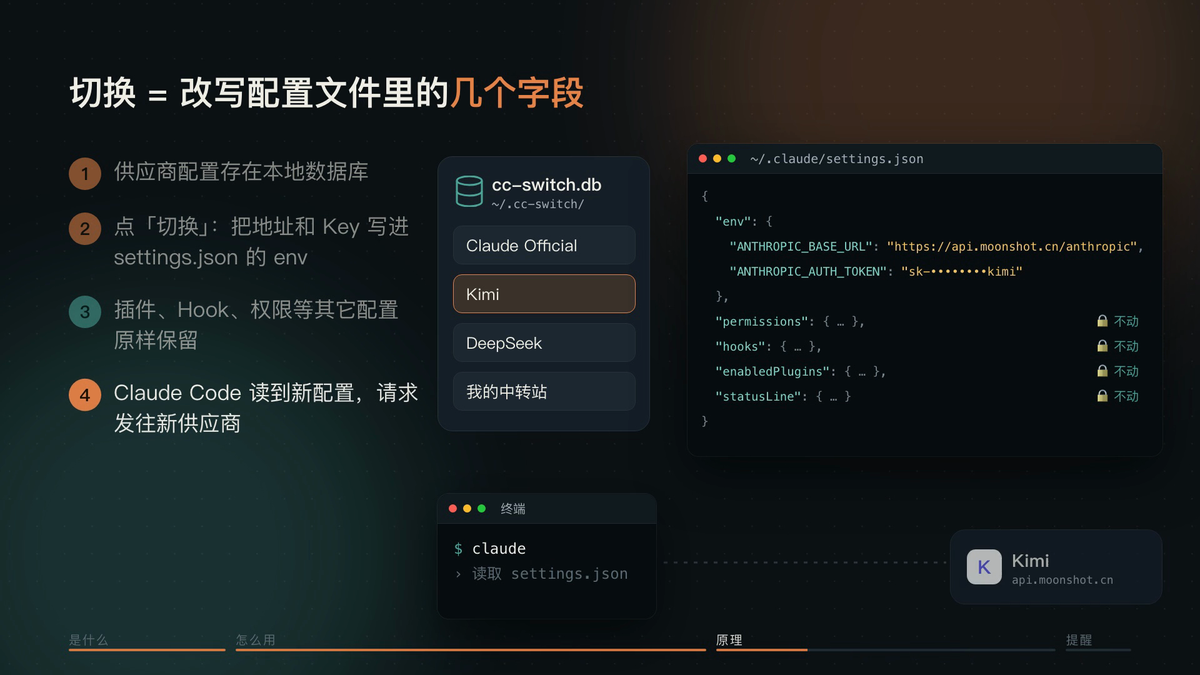Click the lock icon on the enabledPlugins row
Screen dimensions: 1200x675
click(x=1102, y=372)
